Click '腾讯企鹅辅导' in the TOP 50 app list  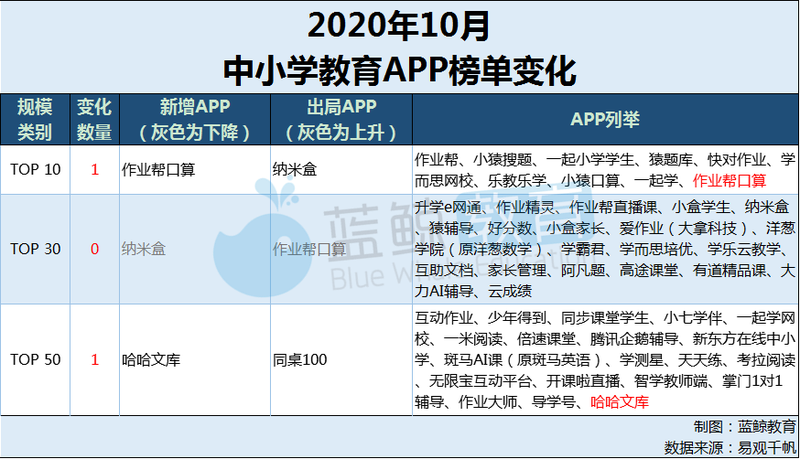pyautogui.click(x=634, y=339)
